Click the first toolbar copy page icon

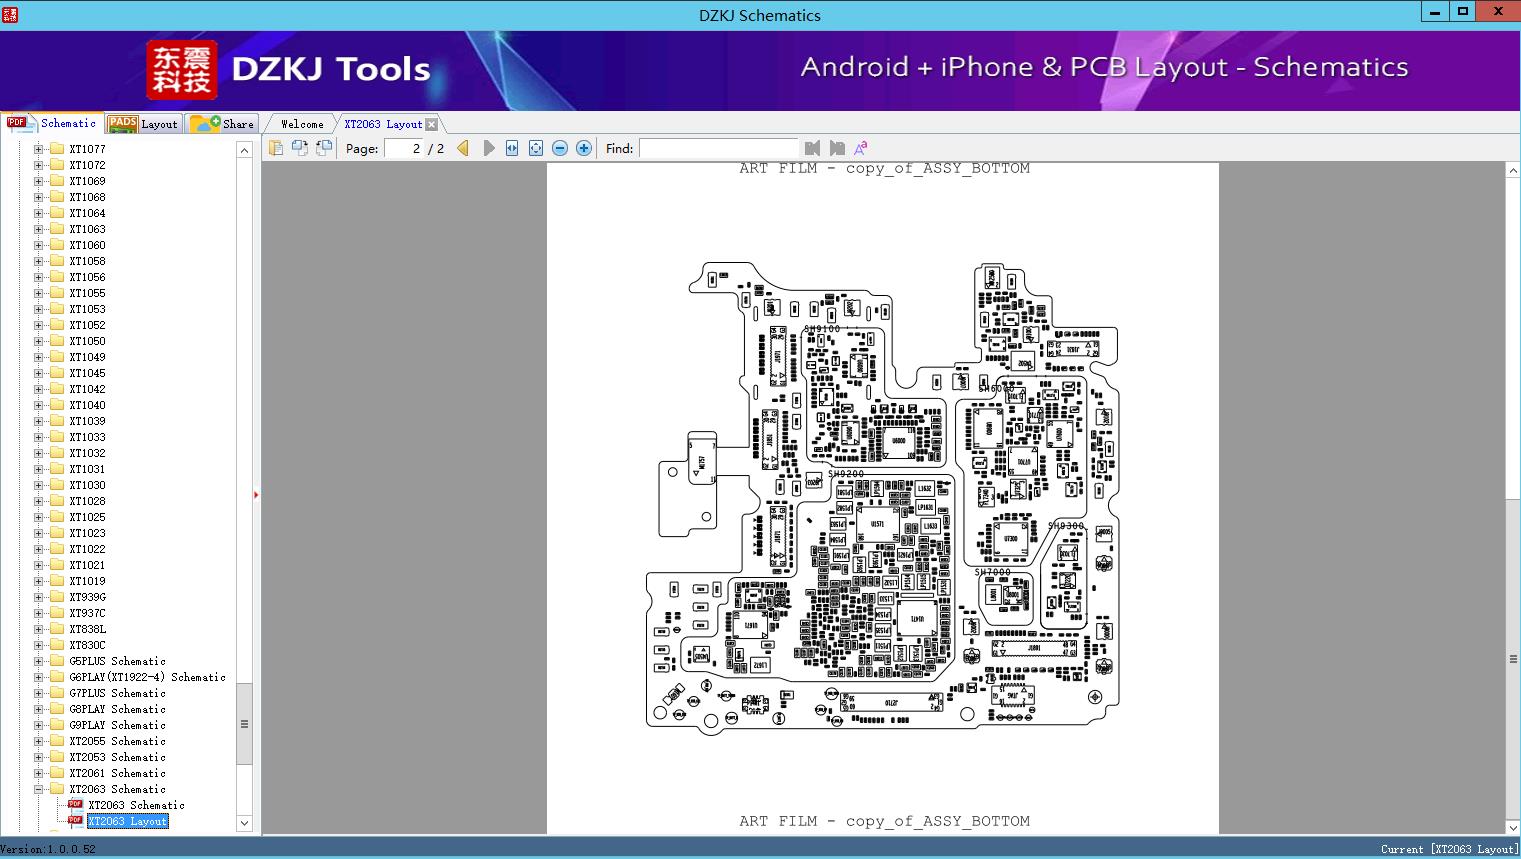(276, 148)
